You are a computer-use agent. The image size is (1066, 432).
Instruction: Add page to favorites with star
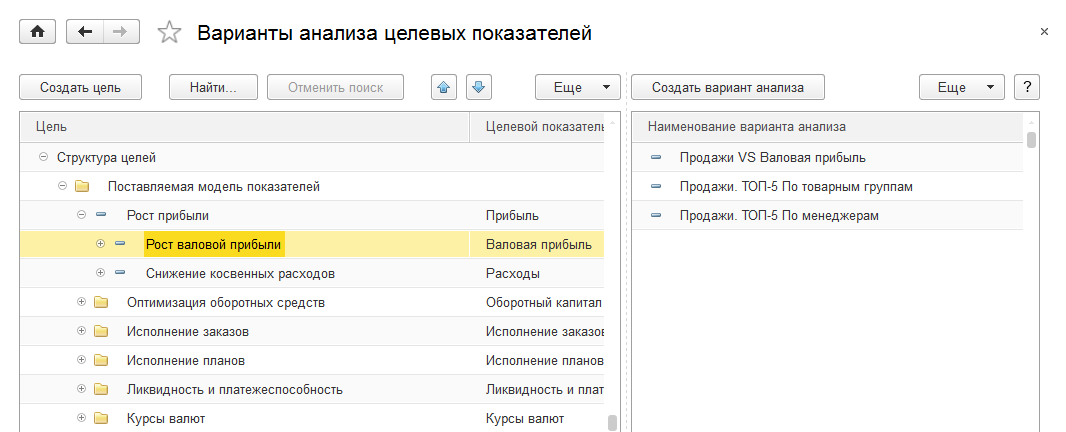pyautogui.click(x=170, y=33)
